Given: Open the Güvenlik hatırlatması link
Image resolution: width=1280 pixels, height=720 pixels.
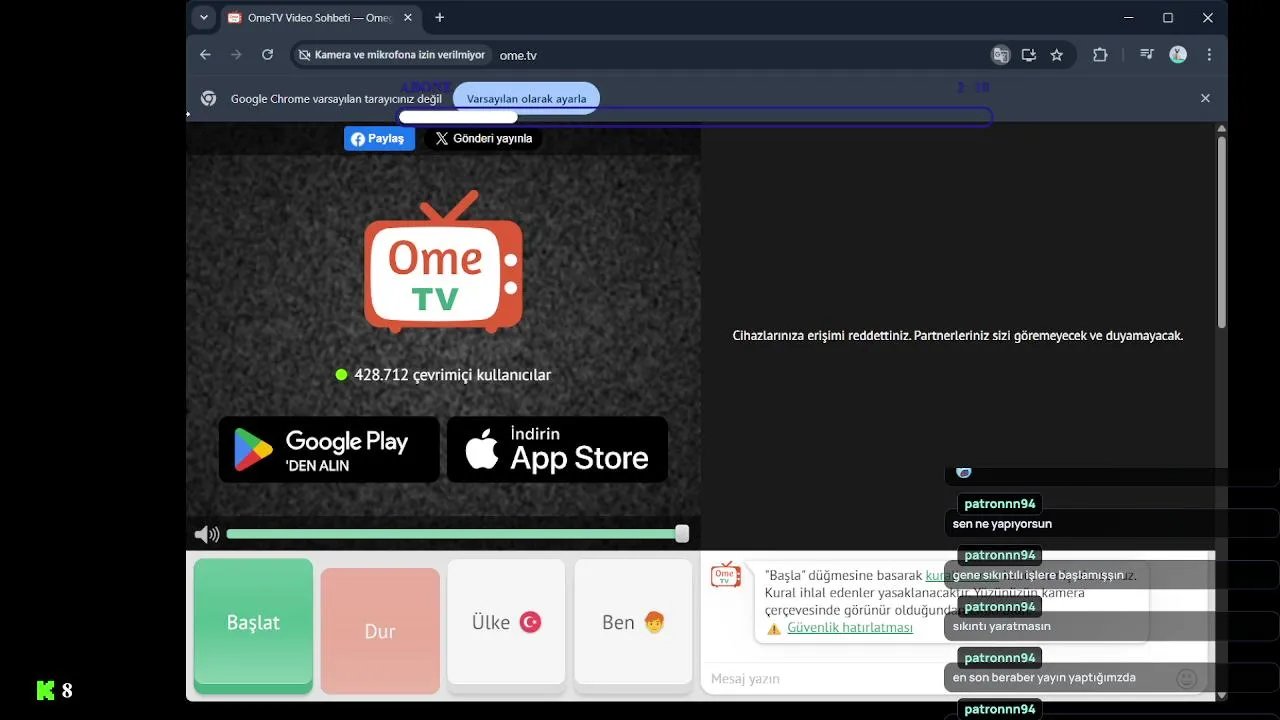Looking at the screenshot, I should (x=850, y=628).
